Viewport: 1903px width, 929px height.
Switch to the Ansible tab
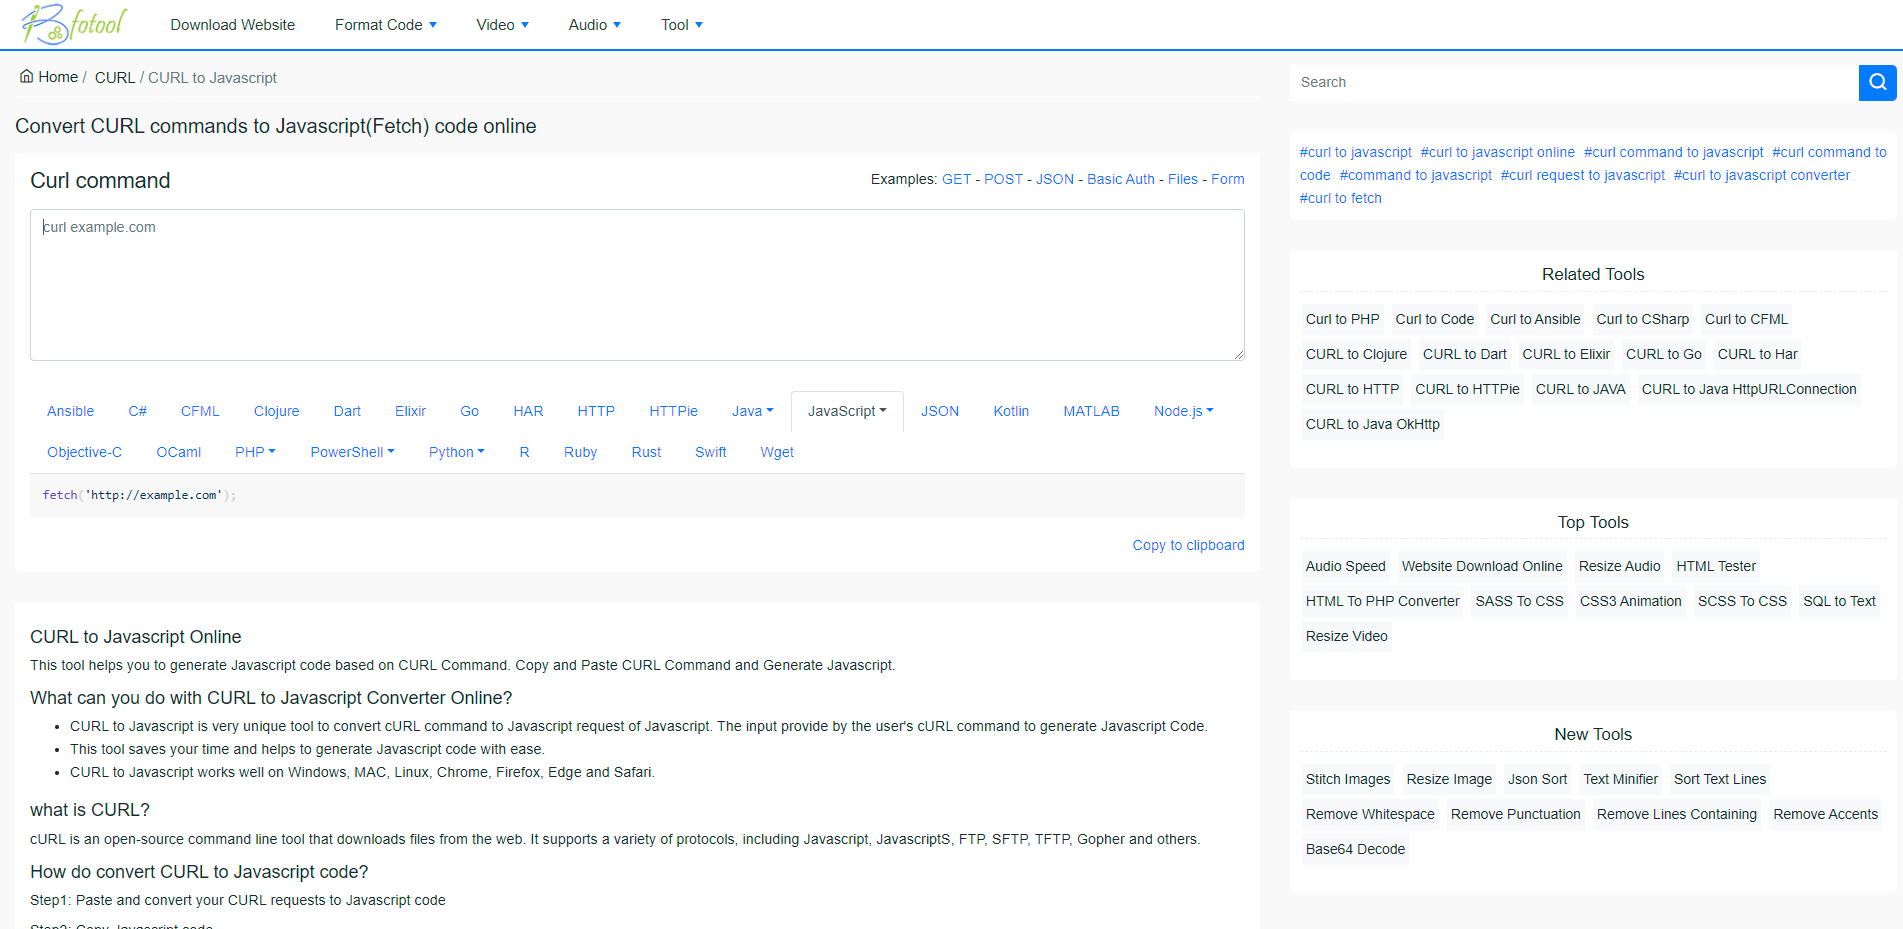point(70,411)
